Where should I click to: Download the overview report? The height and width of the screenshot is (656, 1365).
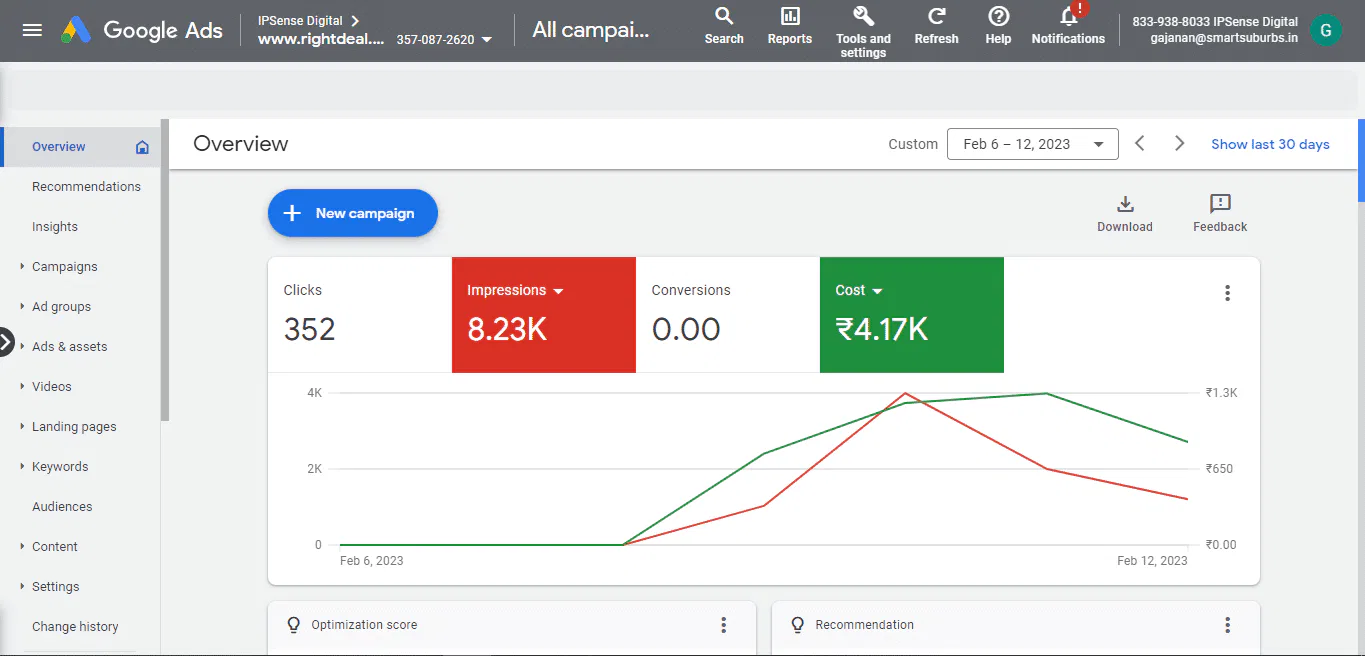[1125, 205]
